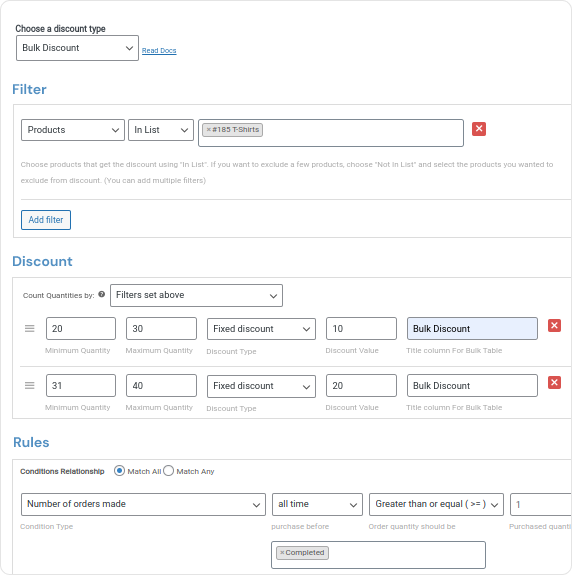Open the Products filter type dropdown
The width and height of the screenshot is (572, 575).
pos(73,130)
